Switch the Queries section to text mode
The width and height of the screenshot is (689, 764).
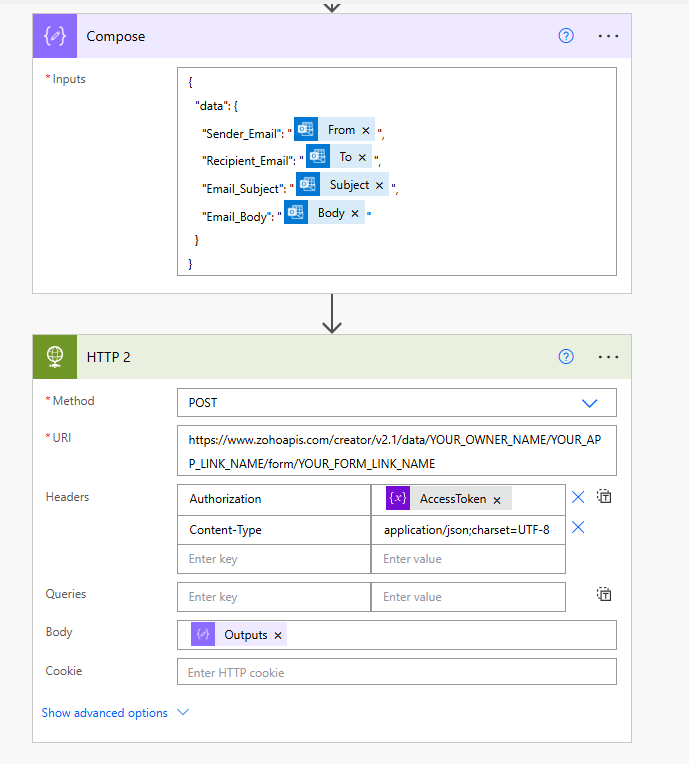click(604, 594)
